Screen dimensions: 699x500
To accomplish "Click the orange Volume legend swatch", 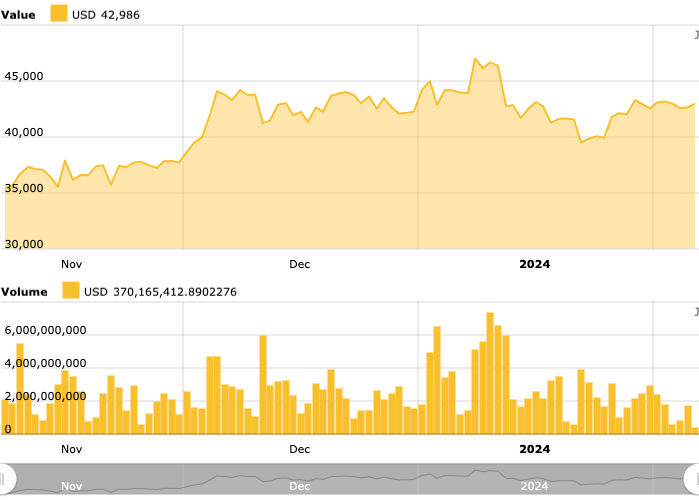I will click(x=71, y=290).
